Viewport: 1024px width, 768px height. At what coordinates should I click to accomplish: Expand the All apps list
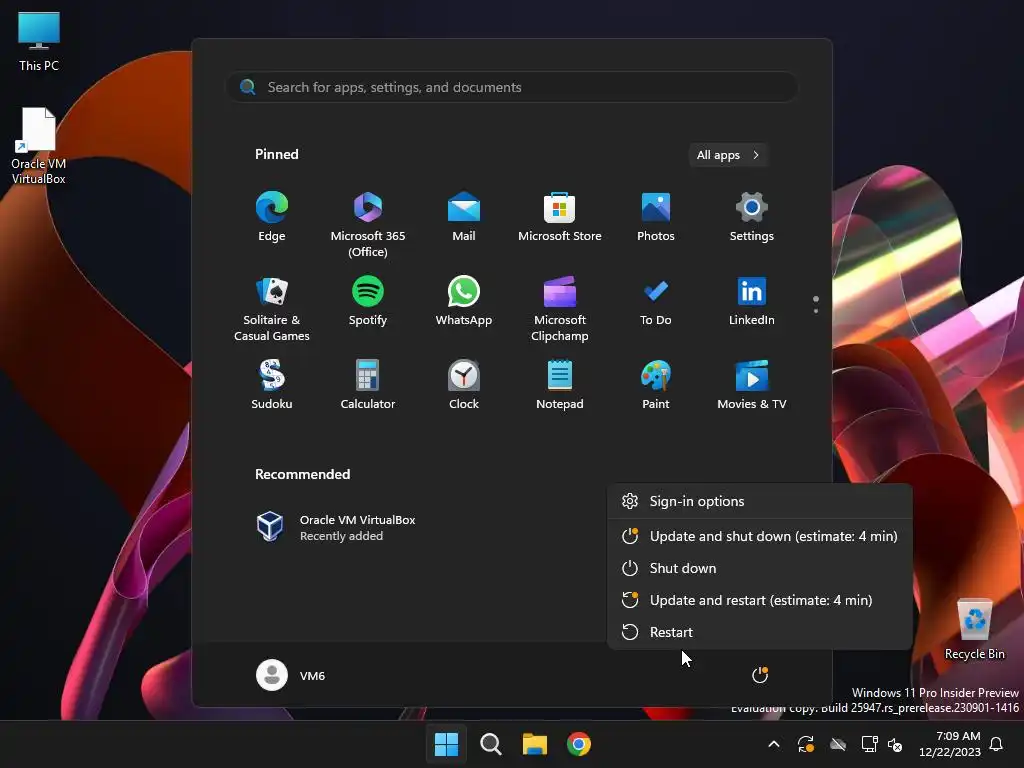(x=728, y=155)
